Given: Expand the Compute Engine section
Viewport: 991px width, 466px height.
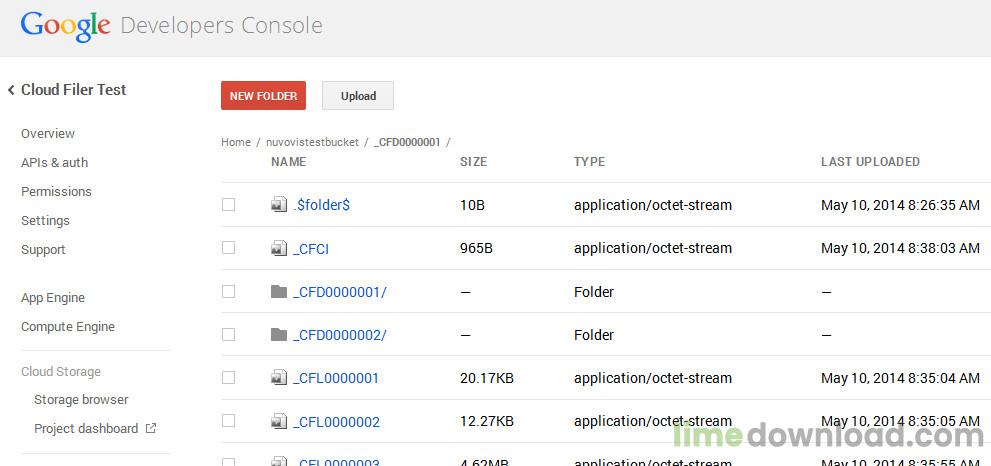Looking at the screenshot, I should (68, 327).
